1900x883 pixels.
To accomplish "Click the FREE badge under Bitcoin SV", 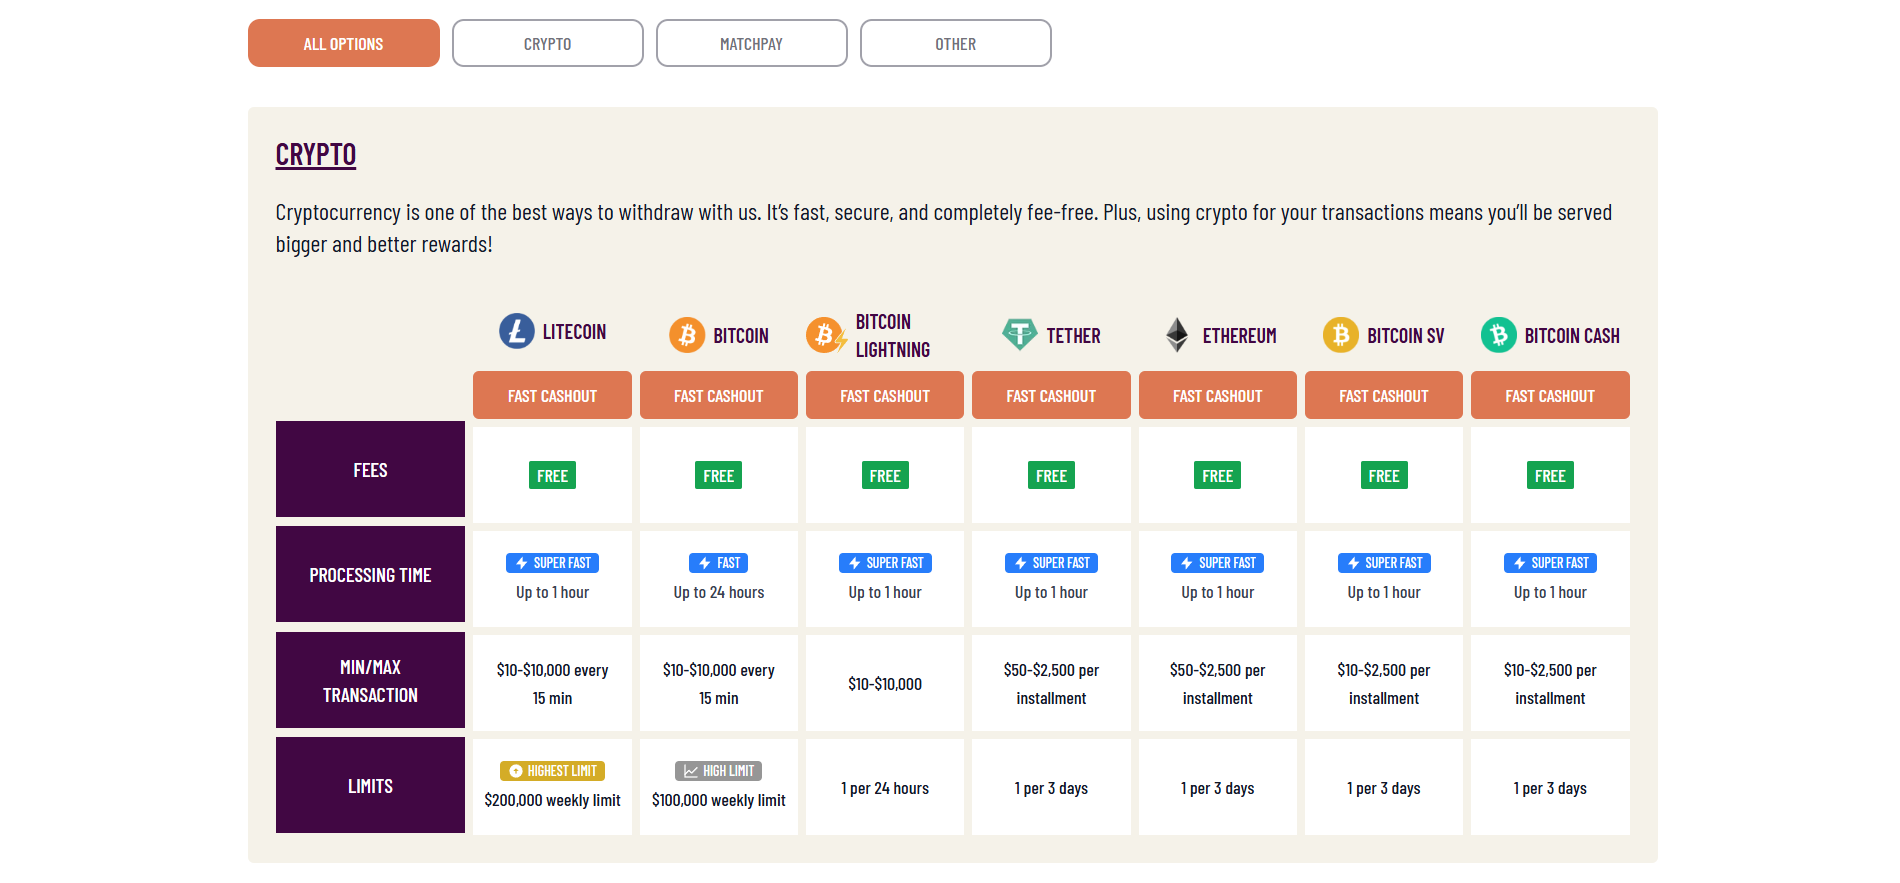I will click(x=1384, y=476).
